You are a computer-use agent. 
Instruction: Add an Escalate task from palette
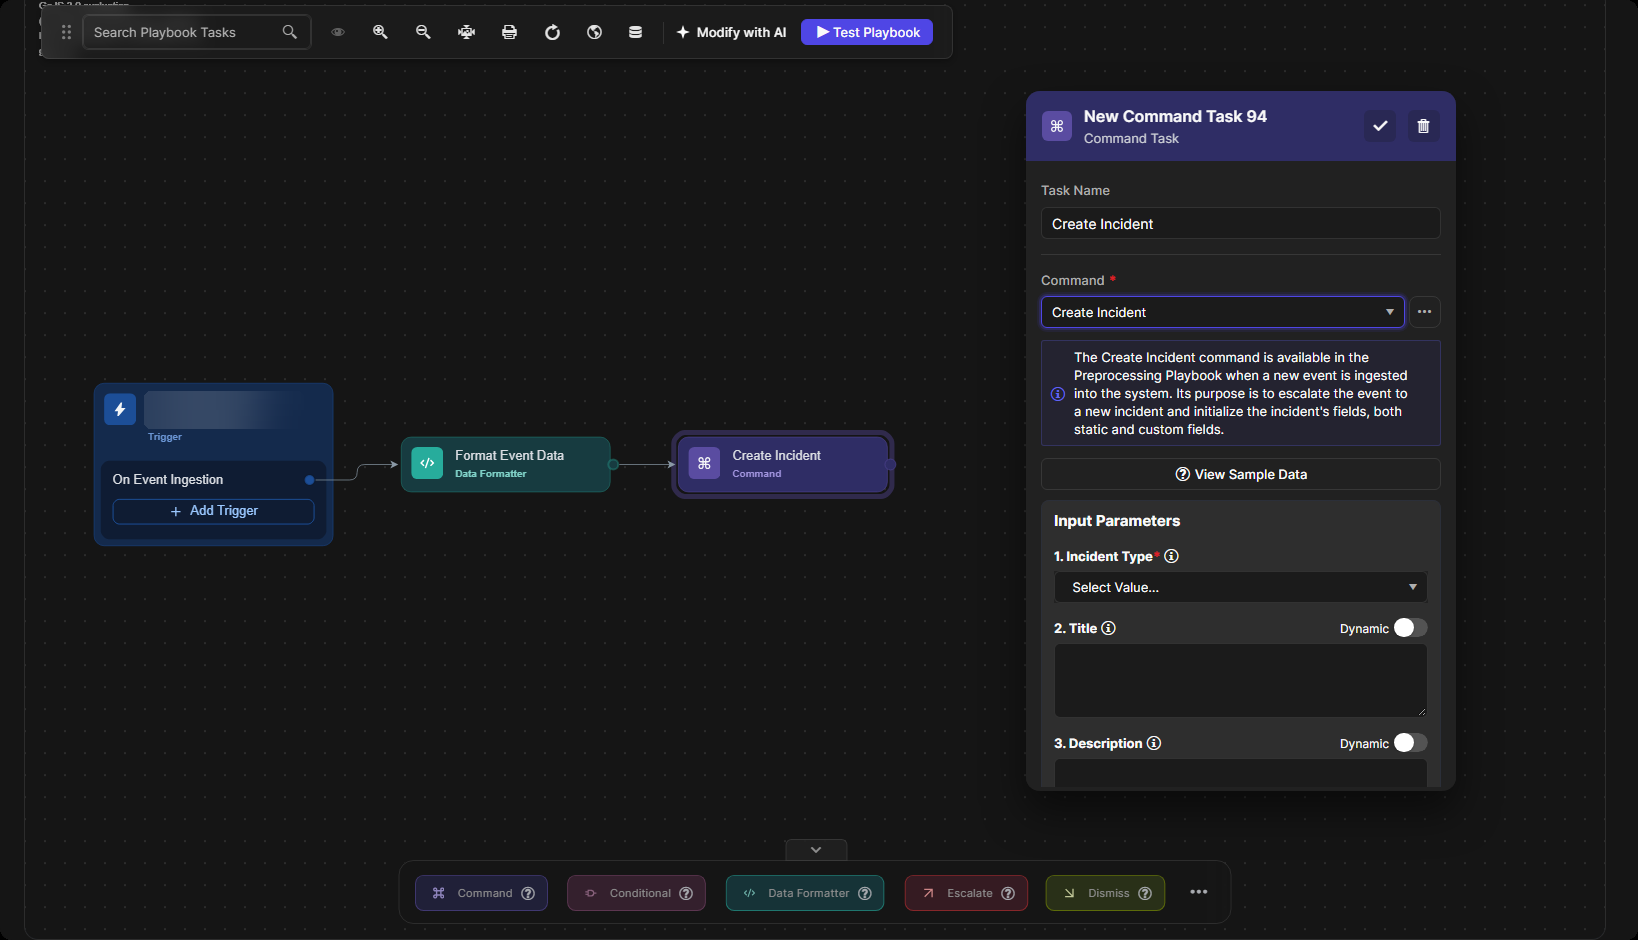tap(965, 893)
